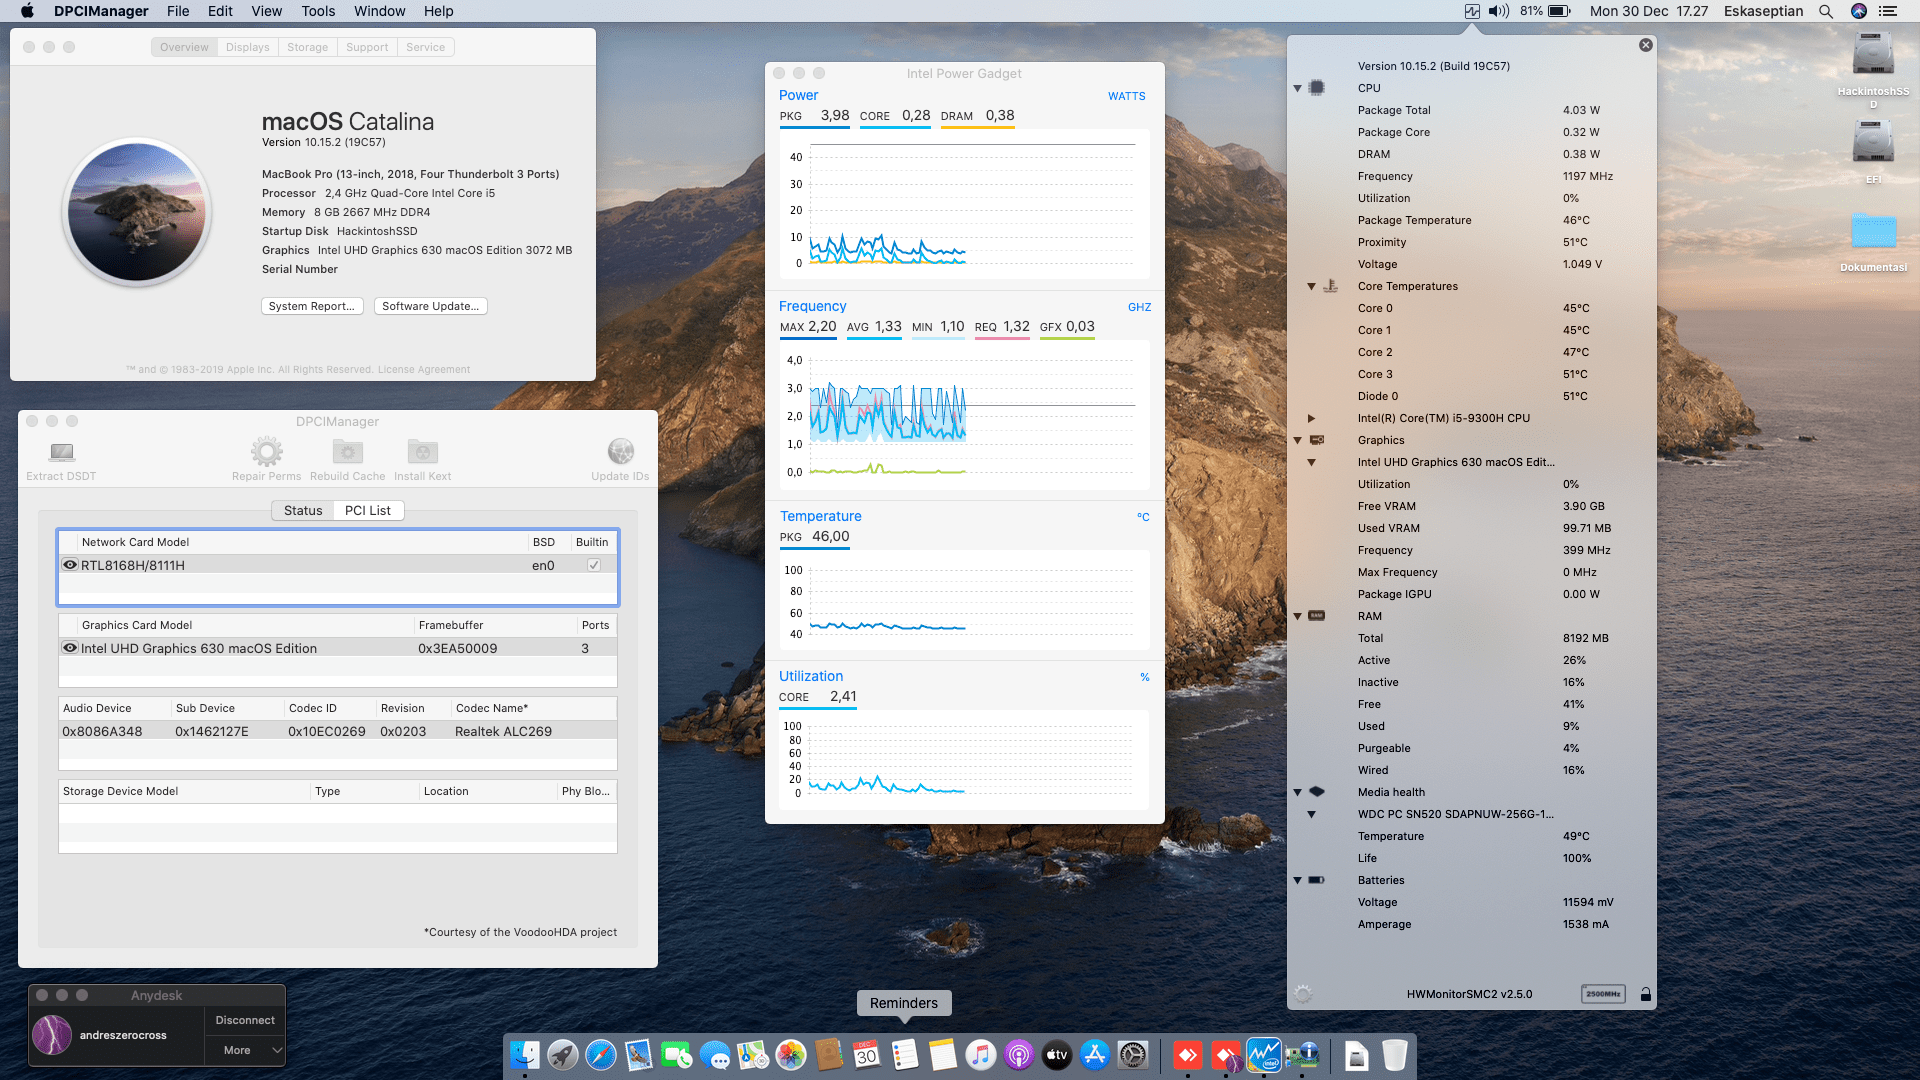Screen dimensions: 1920x1080
Task: Click Disconnect in Anydesk window
Action: click(245, 1020)
